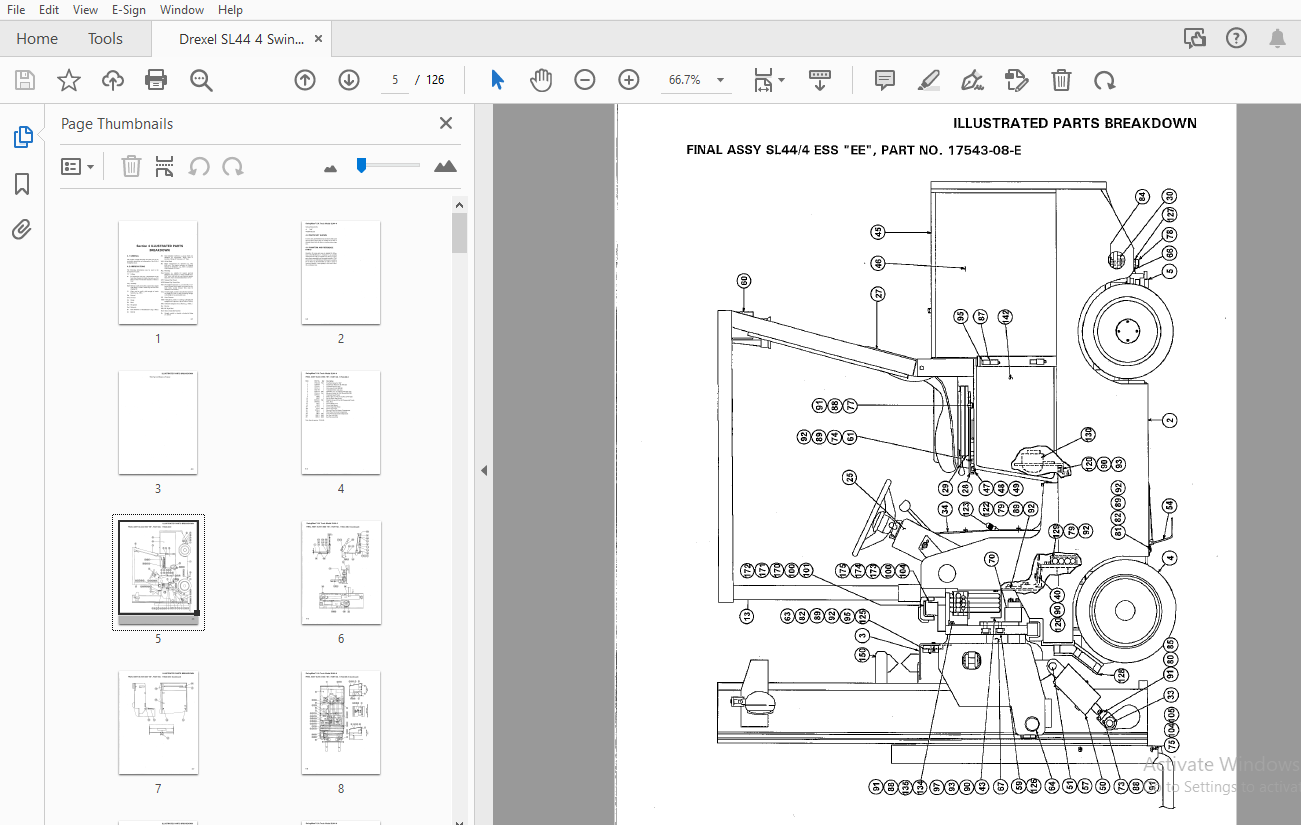Open the Page Thumbnails sidebar icon
Screen dimensions: 1301x825
23,137
